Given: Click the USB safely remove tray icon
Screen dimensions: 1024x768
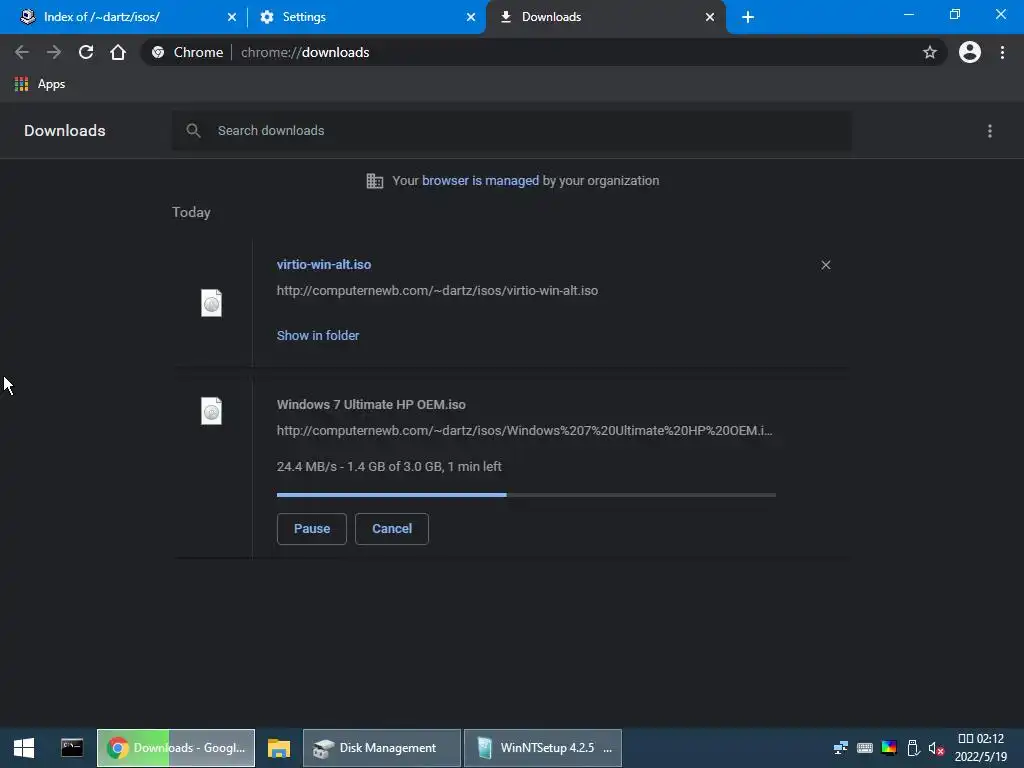Looking at the screenshot, I should pos(913,748).
